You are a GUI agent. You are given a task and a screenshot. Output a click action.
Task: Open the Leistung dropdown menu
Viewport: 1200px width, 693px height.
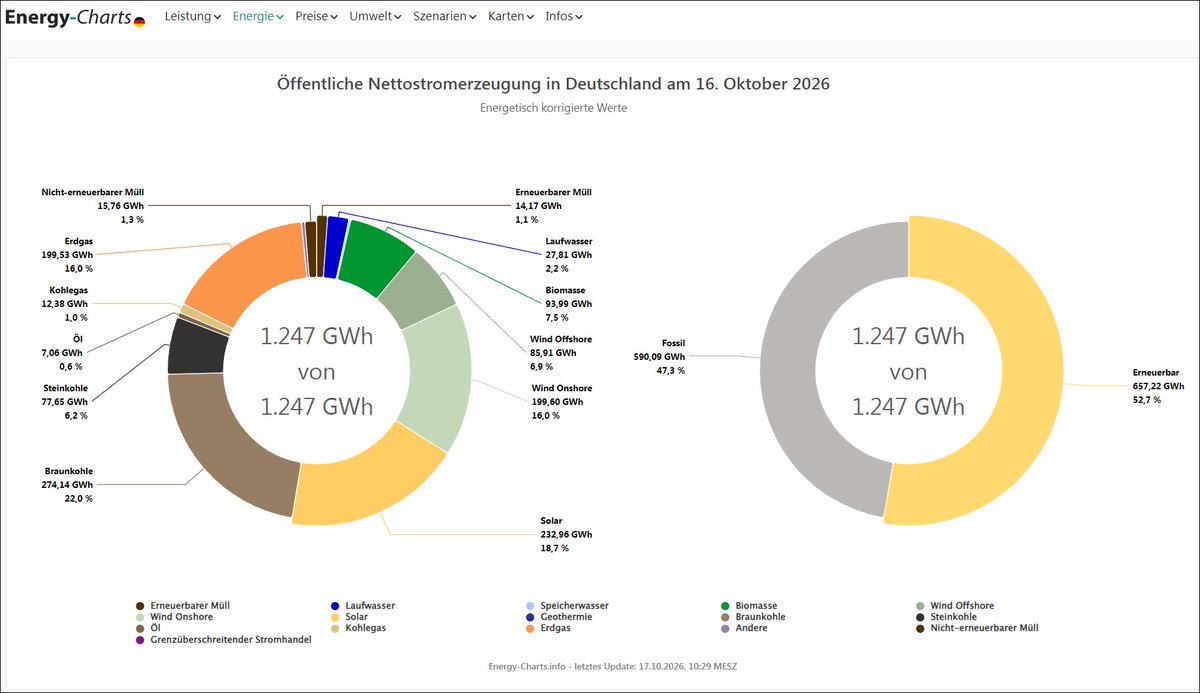click(192, 17)
